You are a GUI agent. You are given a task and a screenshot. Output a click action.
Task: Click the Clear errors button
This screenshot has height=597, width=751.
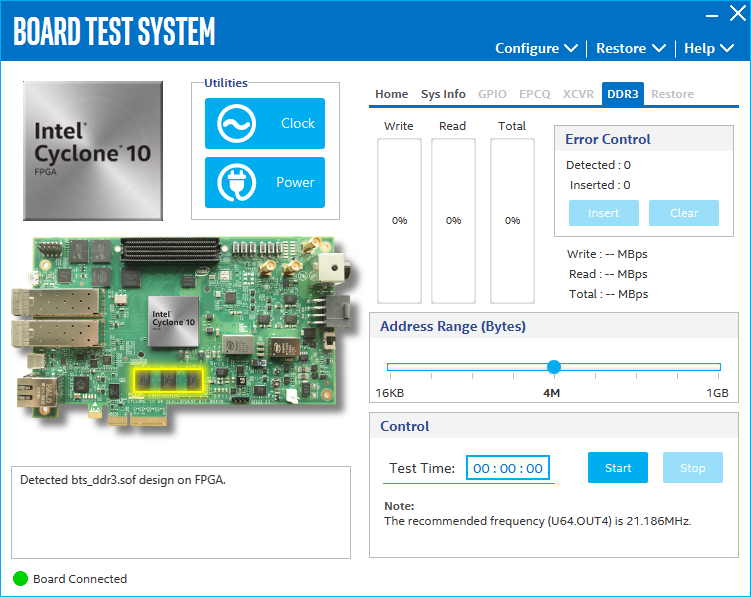pyautogui.click(x=684, y=213)
